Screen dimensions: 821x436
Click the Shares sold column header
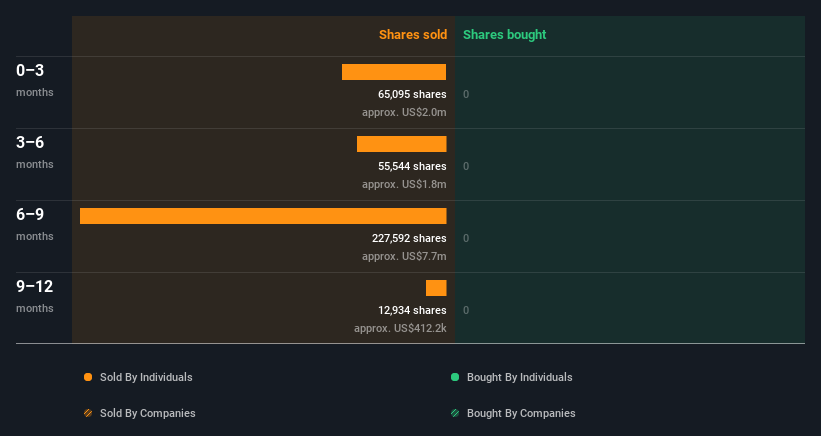click(413, 35)
